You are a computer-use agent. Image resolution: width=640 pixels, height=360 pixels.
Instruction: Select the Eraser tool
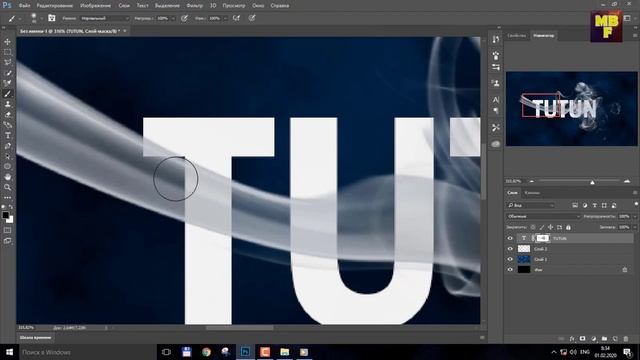pyautogui.click(x=7, y=115)
